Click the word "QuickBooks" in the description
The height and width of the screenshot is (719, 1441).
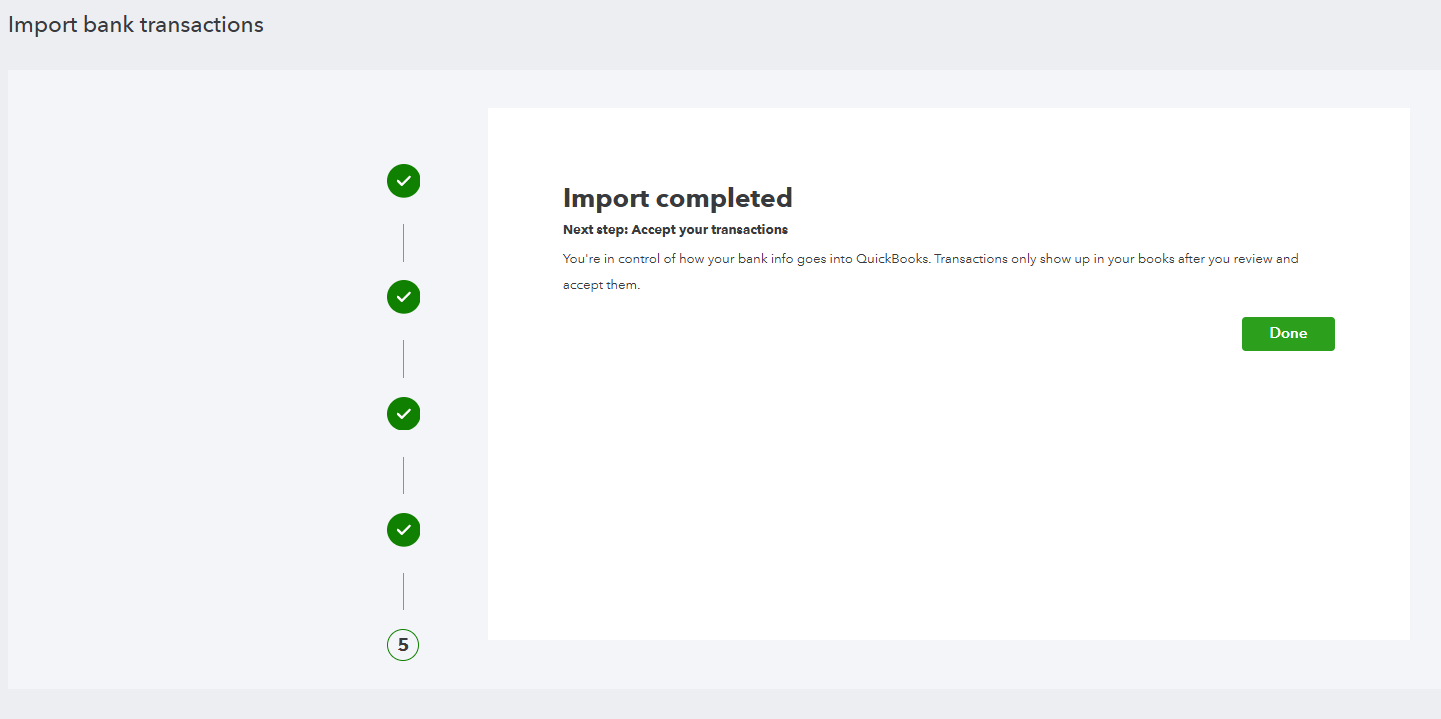pos(892,259)
